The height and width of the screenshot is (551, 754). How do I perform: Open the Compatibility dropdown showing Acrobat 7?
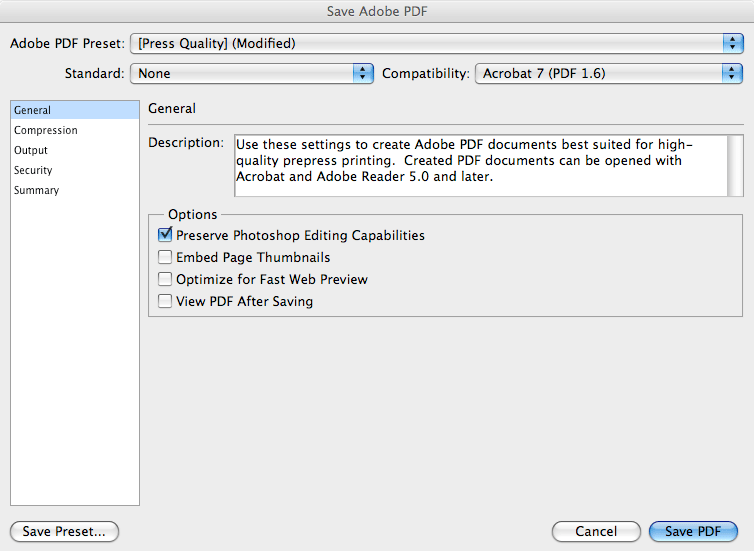click(x=609, y=74)
